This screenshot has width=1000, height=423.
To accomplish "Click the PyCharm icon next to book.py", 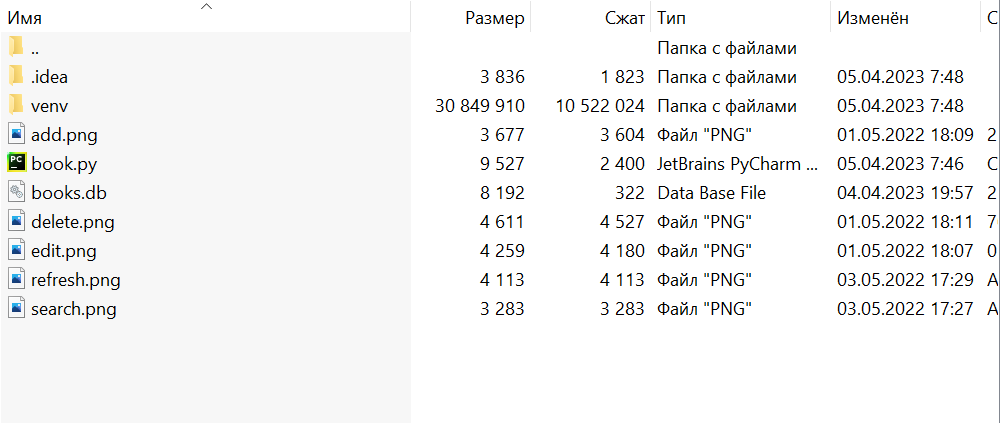I will 16,163.
